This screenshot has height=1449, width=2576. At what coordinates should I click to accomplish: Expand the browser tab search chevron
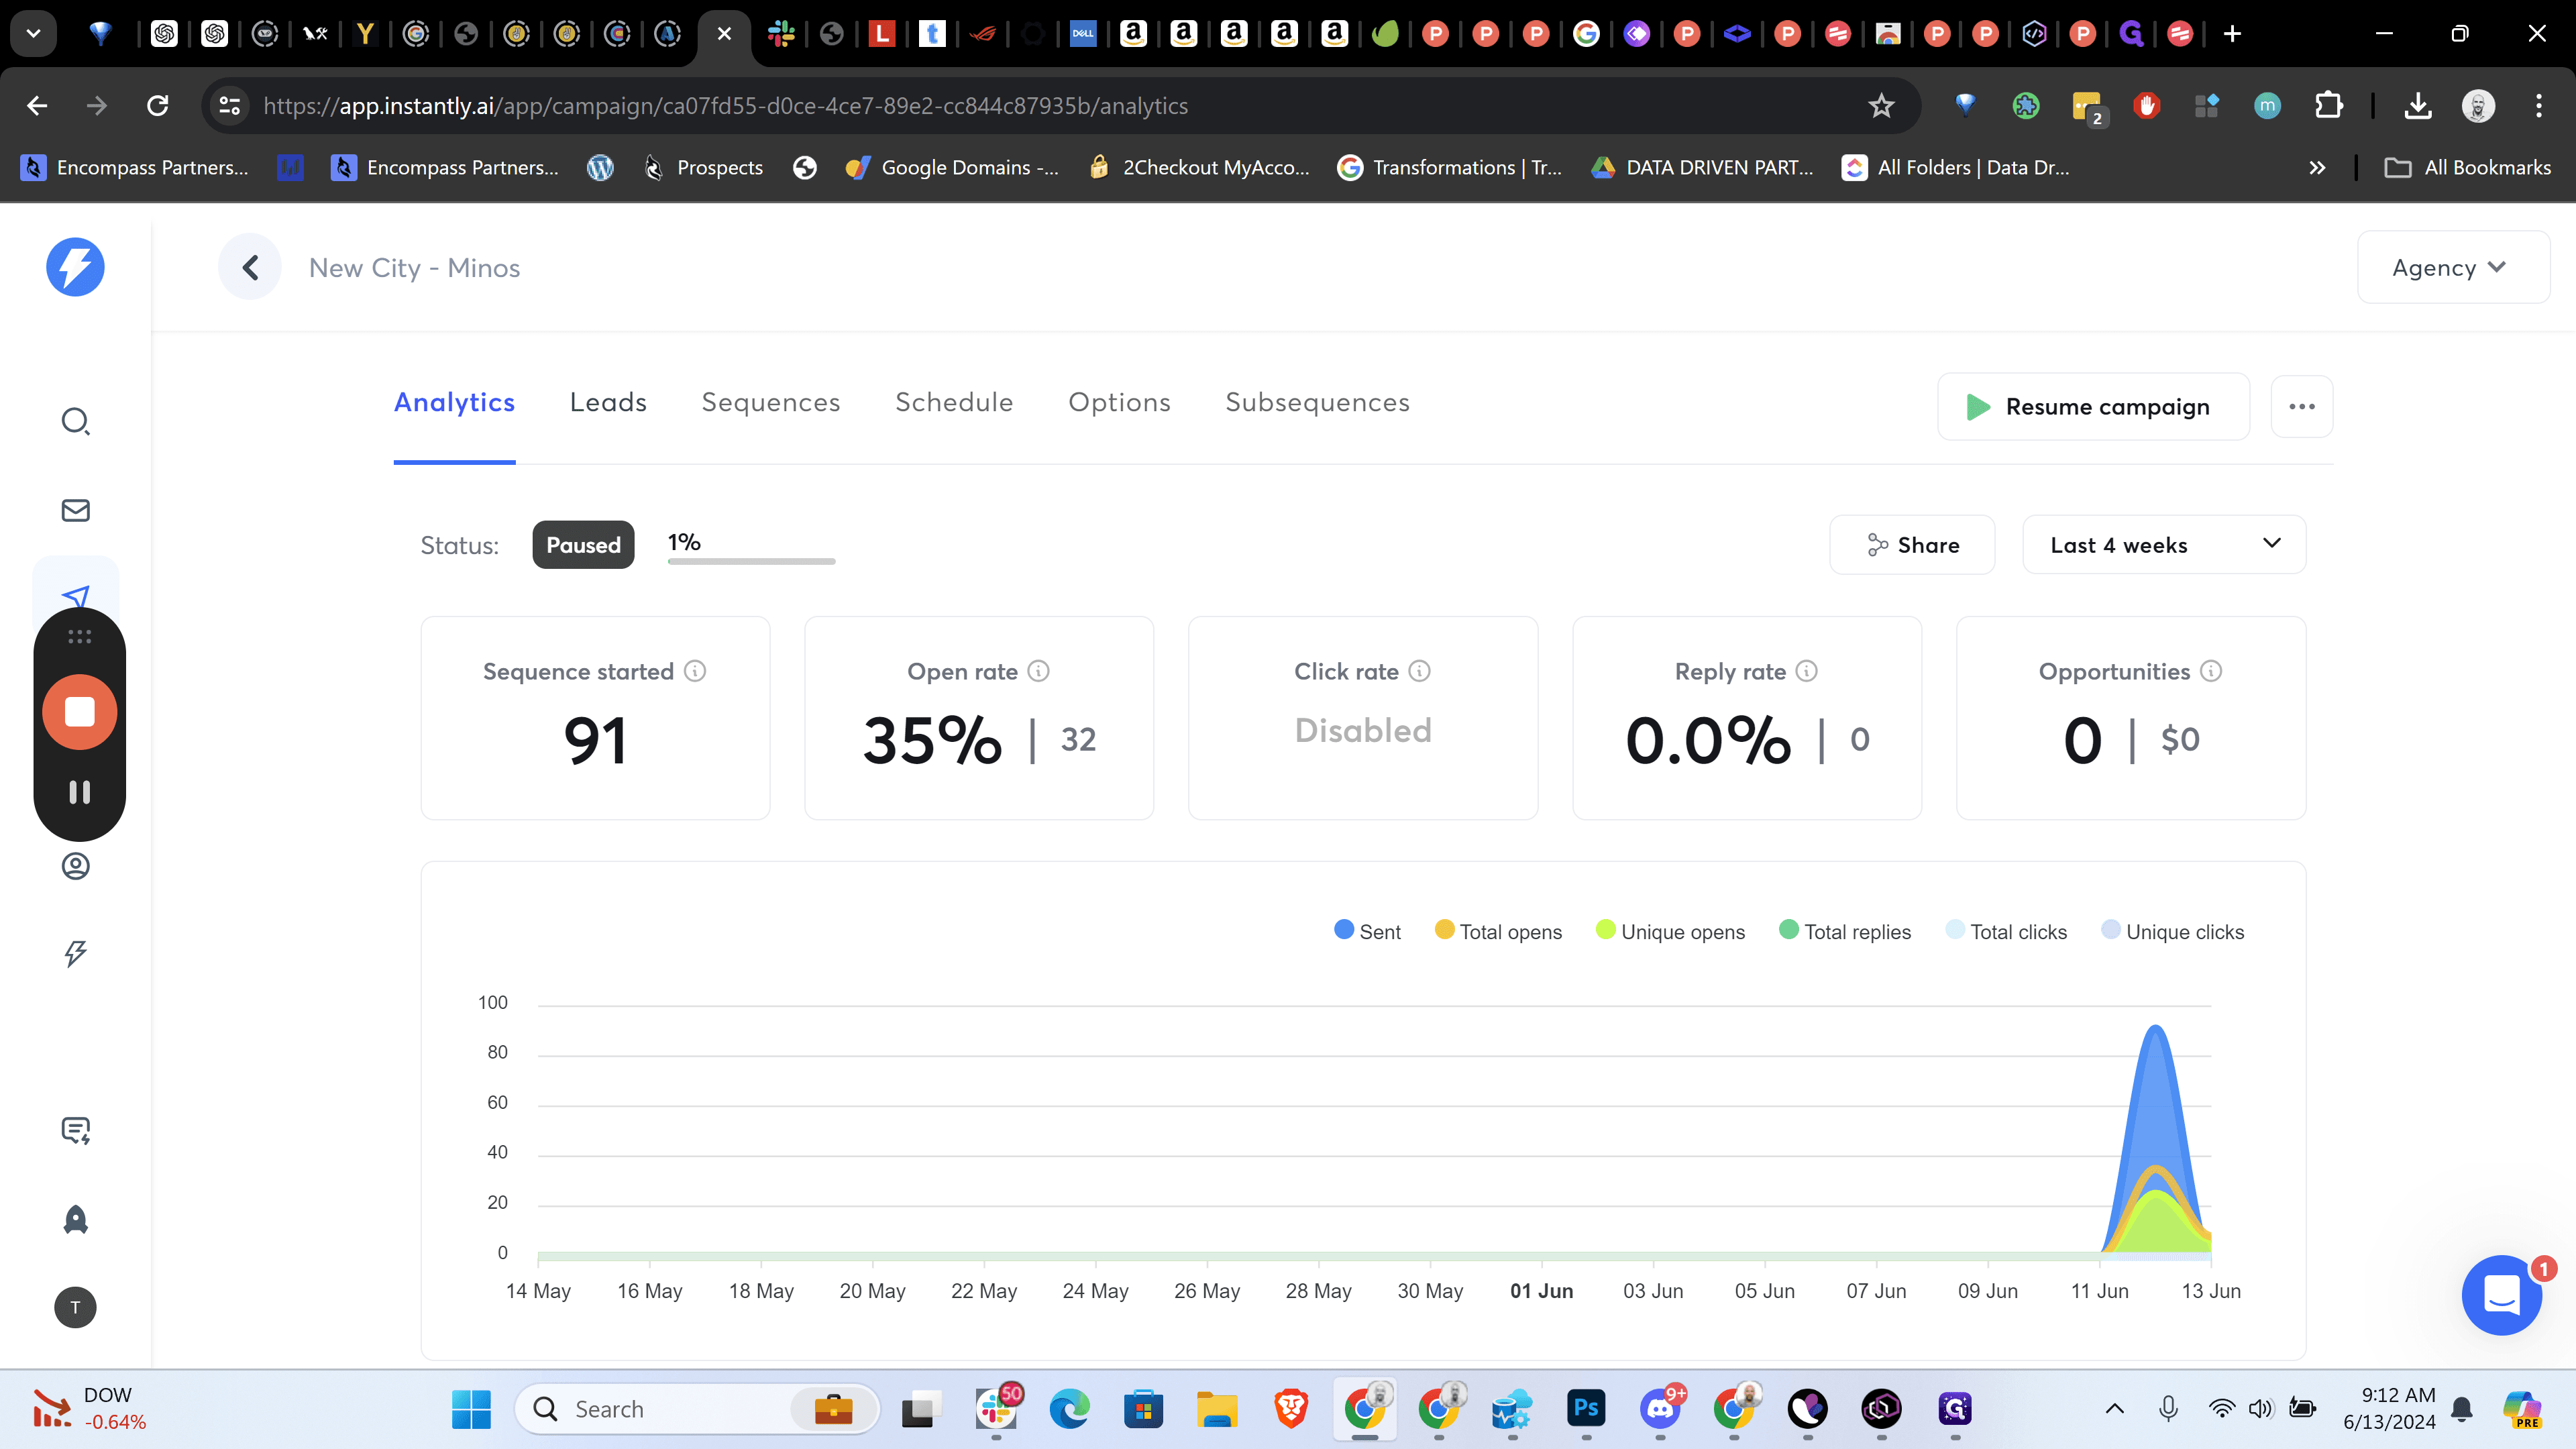click(x=33, y=33)
